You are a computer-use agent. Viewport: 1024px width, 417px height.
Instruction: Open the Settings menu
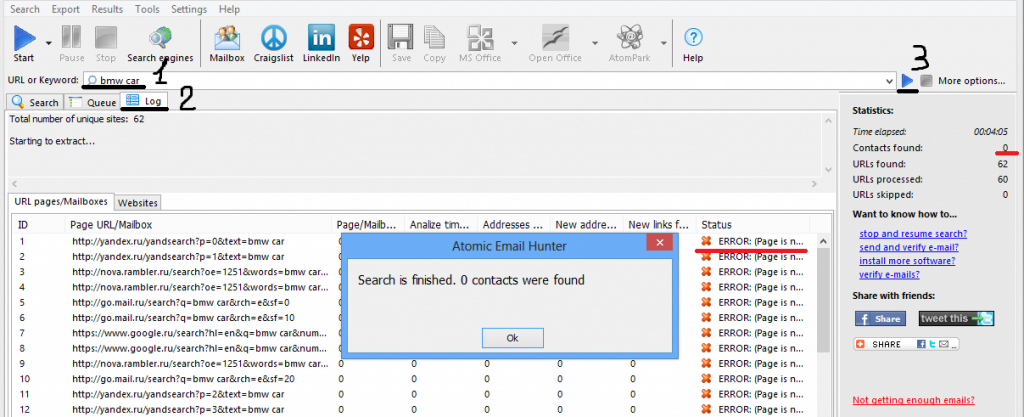click(x=189, y=9)
